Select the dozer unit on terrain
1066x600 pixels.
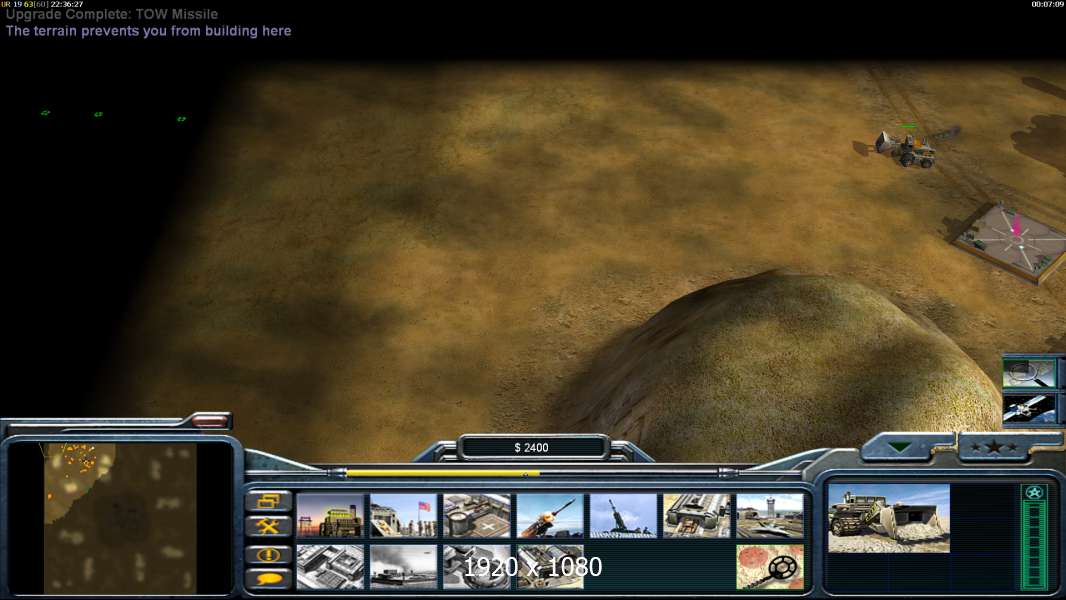[x=906, y=148]
